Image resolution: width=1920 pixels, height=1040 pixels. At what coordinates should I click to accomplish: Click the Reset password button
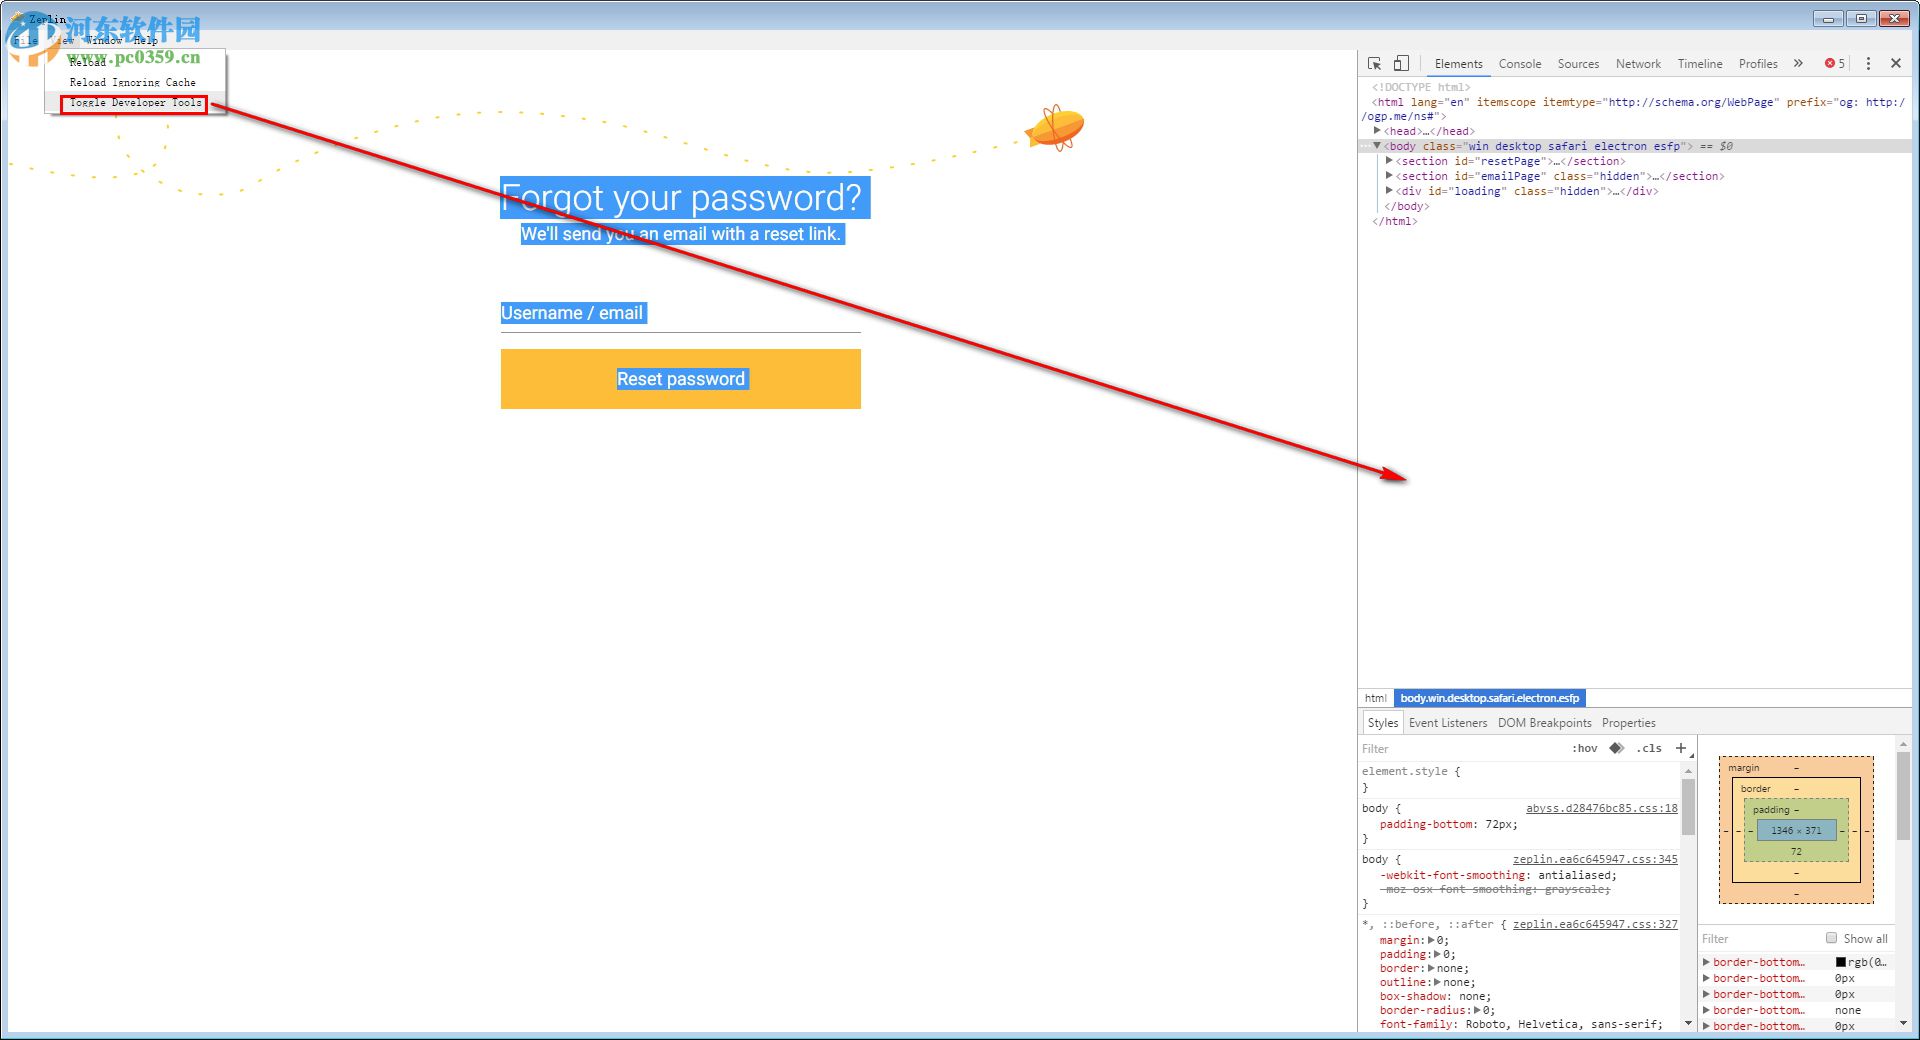pyautogui.click(x=681, y=379)
